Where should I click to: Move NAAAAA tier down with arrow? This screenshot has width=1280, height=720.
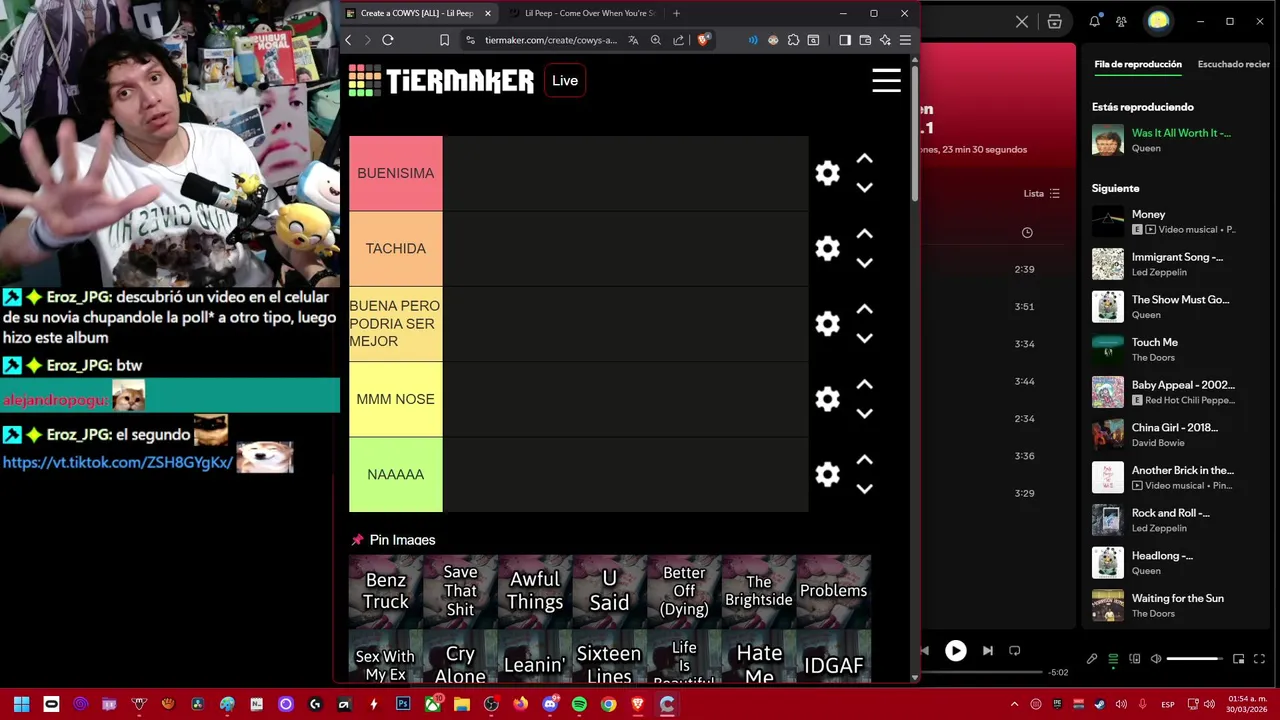coord(865,489)
